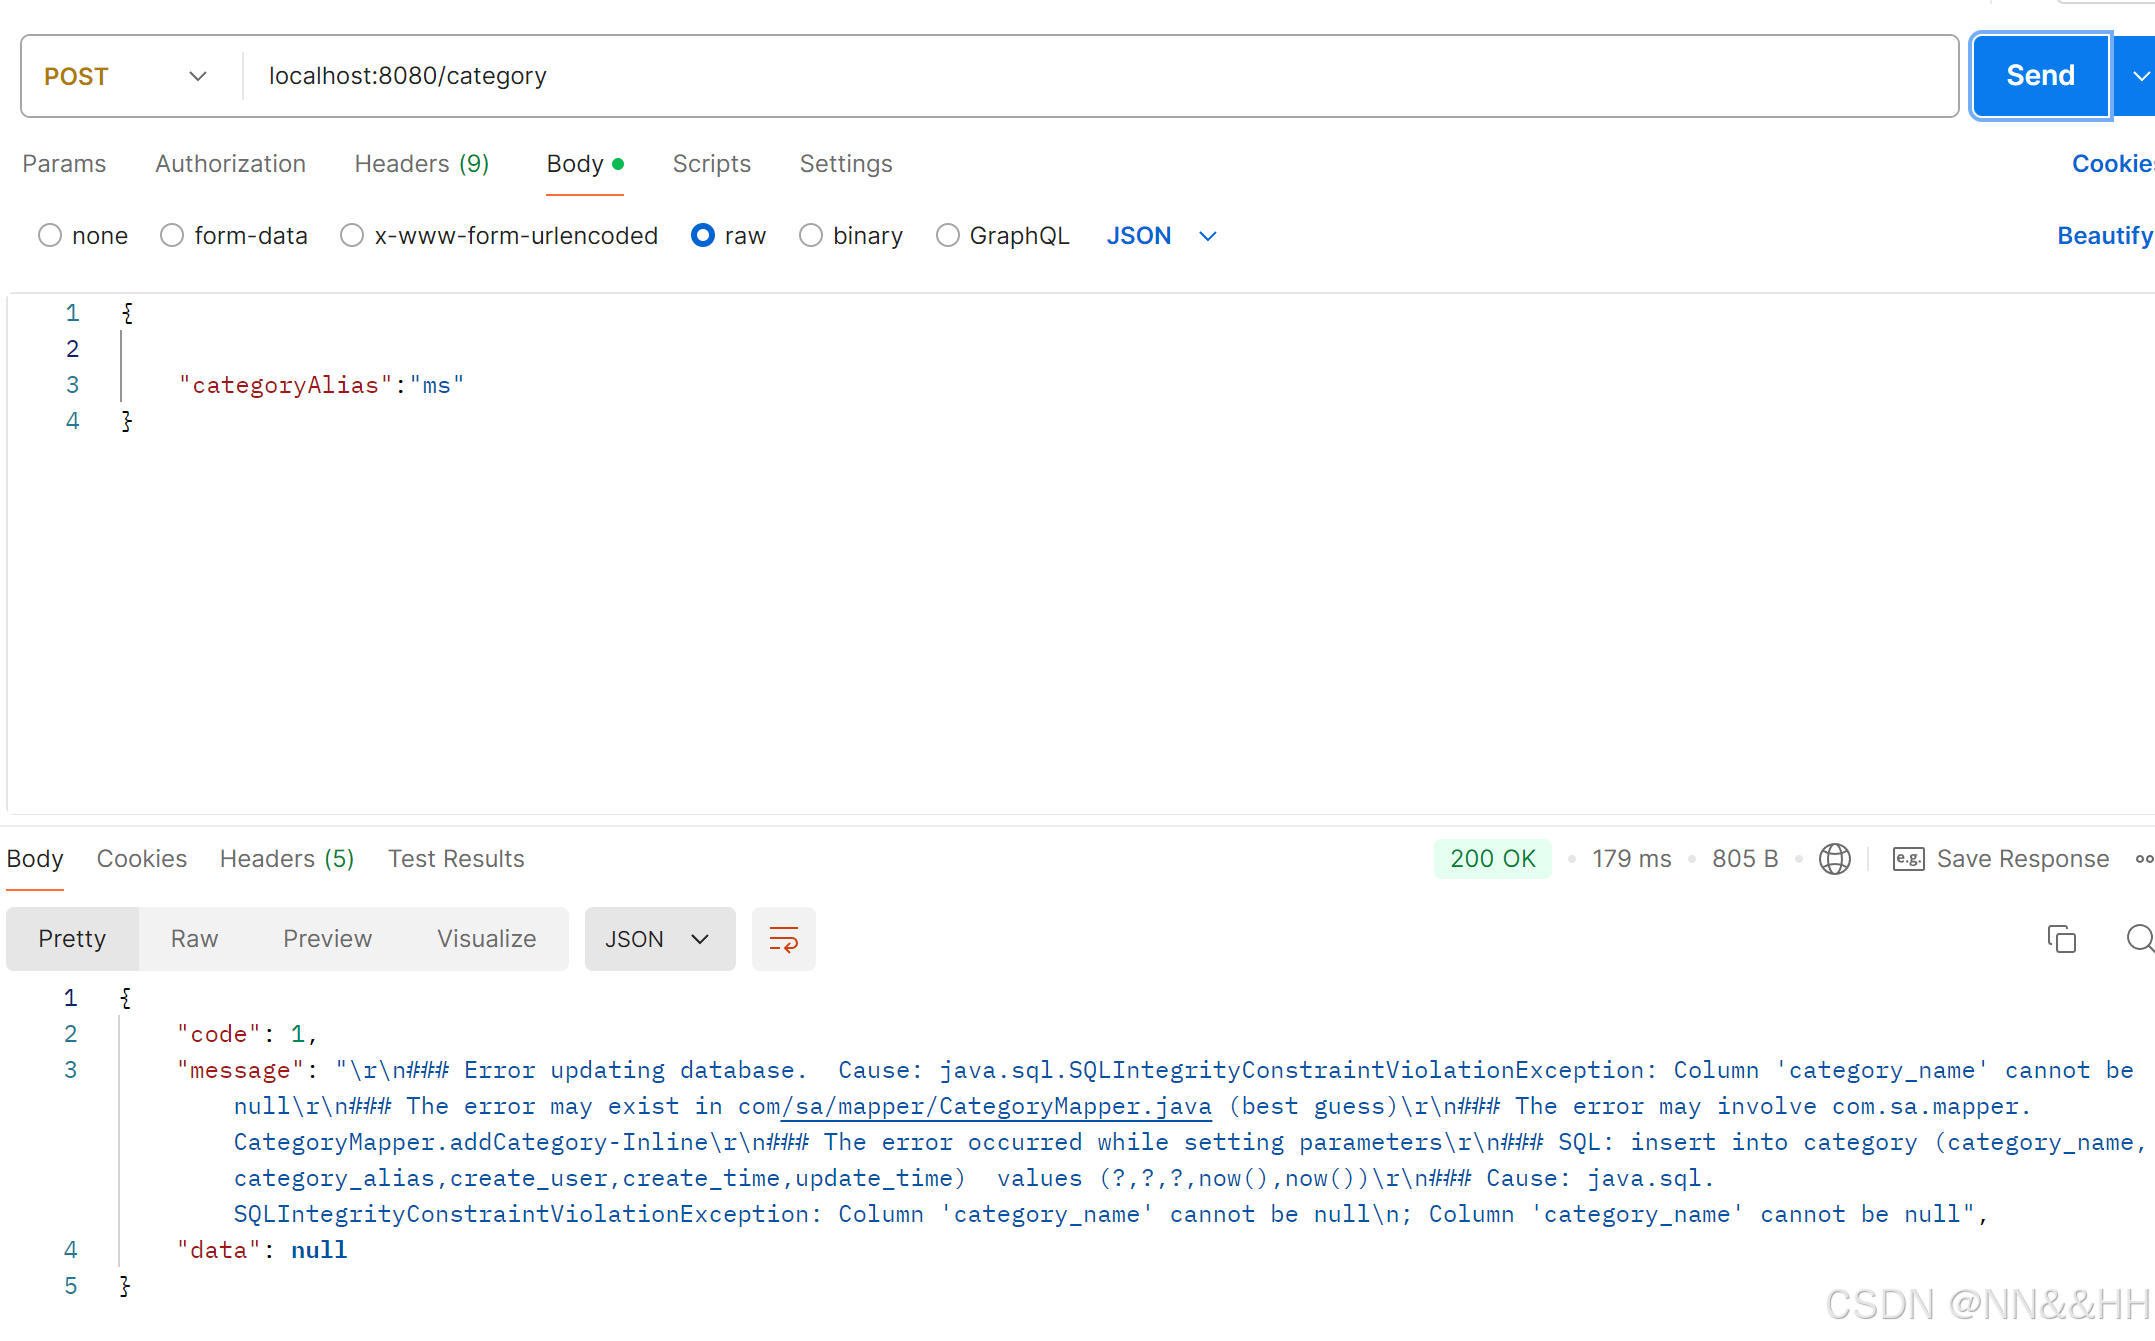Click the "code": 1 line in response
2155x1341 pixels.
pyautogui.click(x=247, y=1033)
